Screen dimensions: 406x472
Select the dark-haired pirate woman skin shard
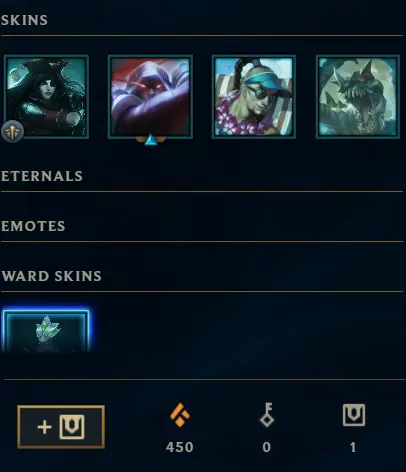click(46, 97)
